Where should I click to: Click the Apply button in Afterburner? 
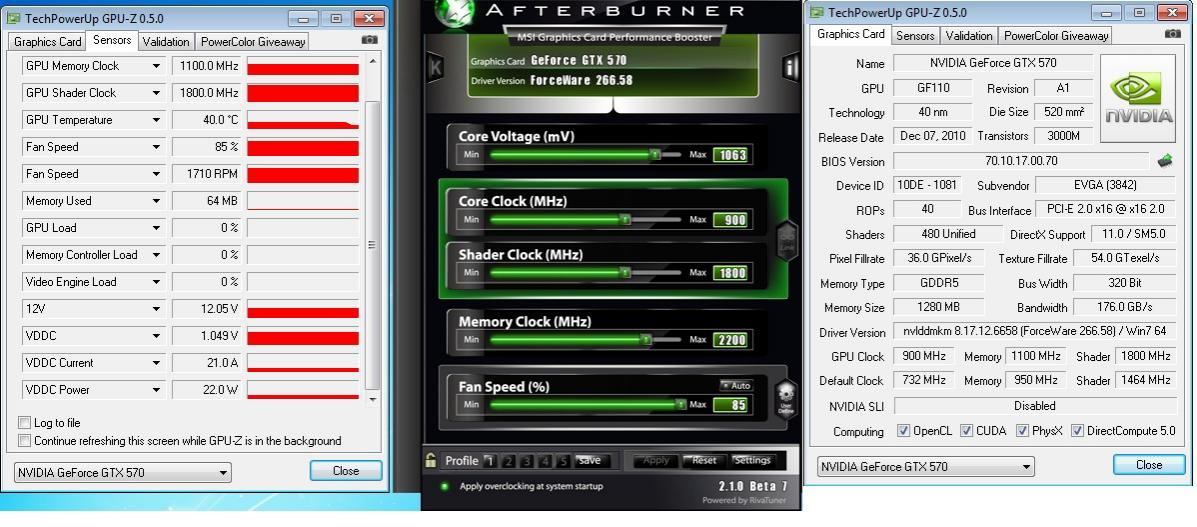tap(656, 461)
